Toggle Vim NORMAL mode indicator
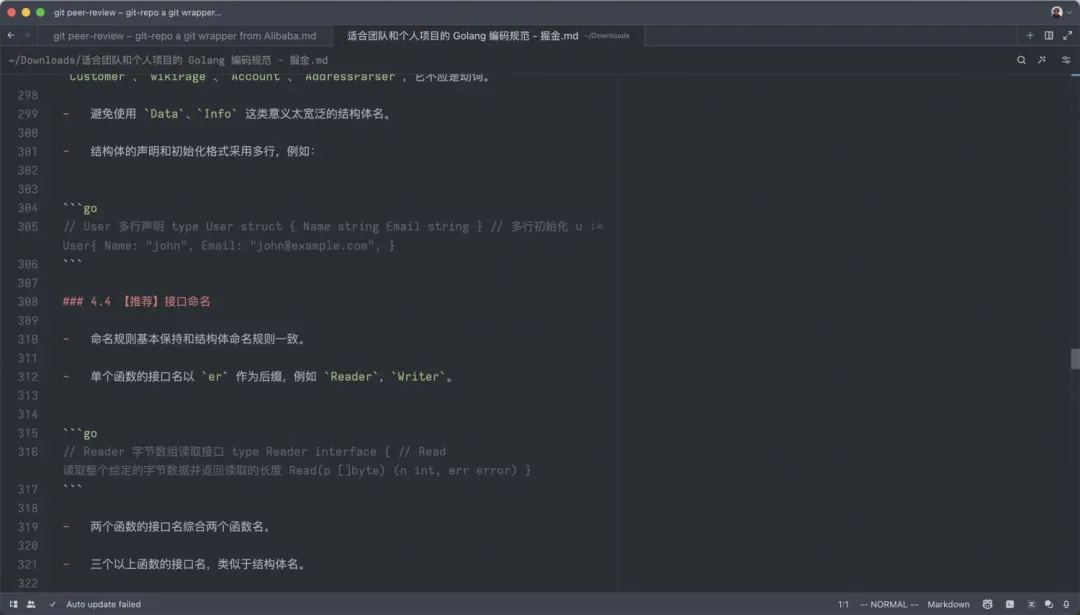Viewport: 1080px width, 615px height. click(888, 604)
